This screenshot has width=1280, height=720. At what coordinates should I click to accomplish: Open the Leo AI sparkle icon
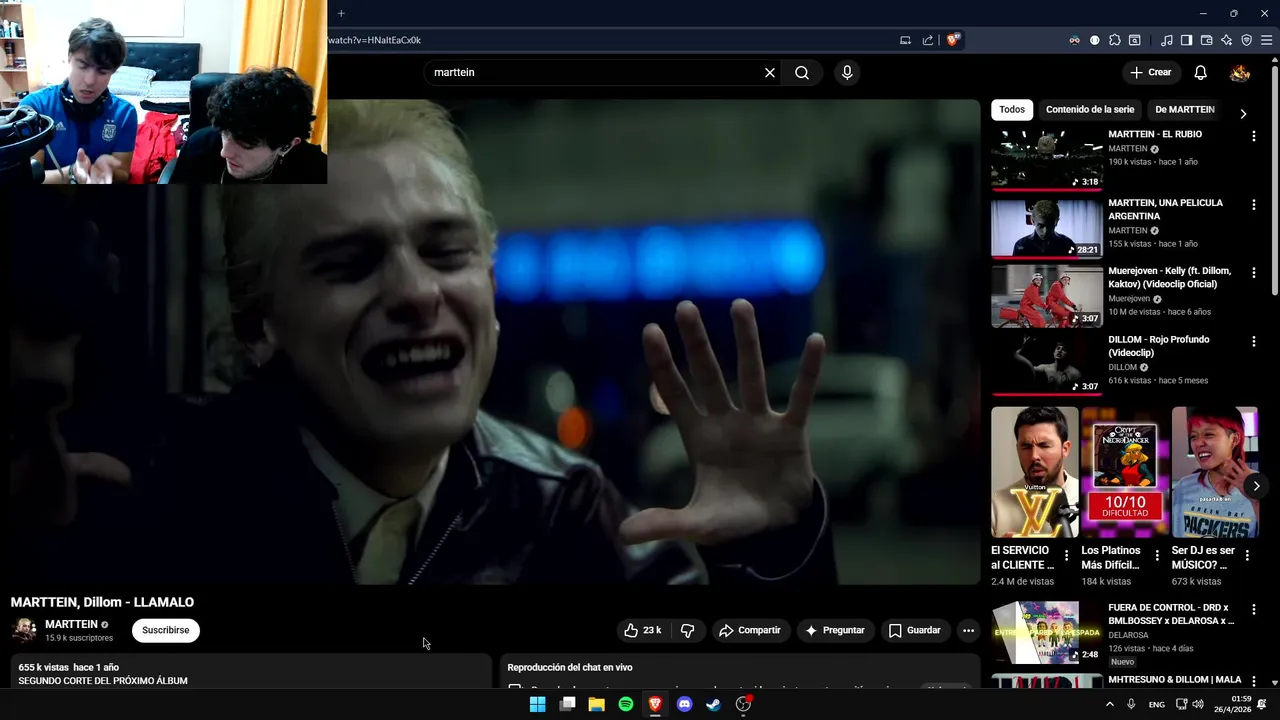coord(1227,40)
